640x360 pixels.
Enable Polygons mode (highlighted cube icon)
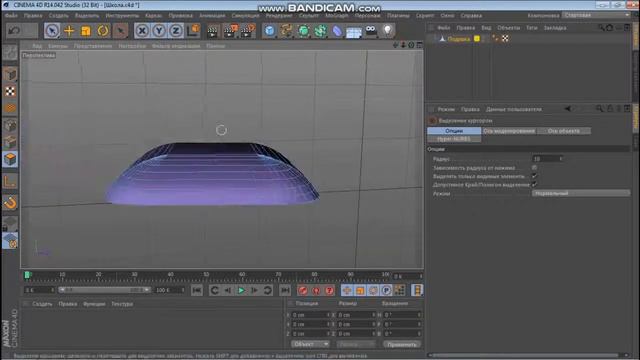coord(10,159)
